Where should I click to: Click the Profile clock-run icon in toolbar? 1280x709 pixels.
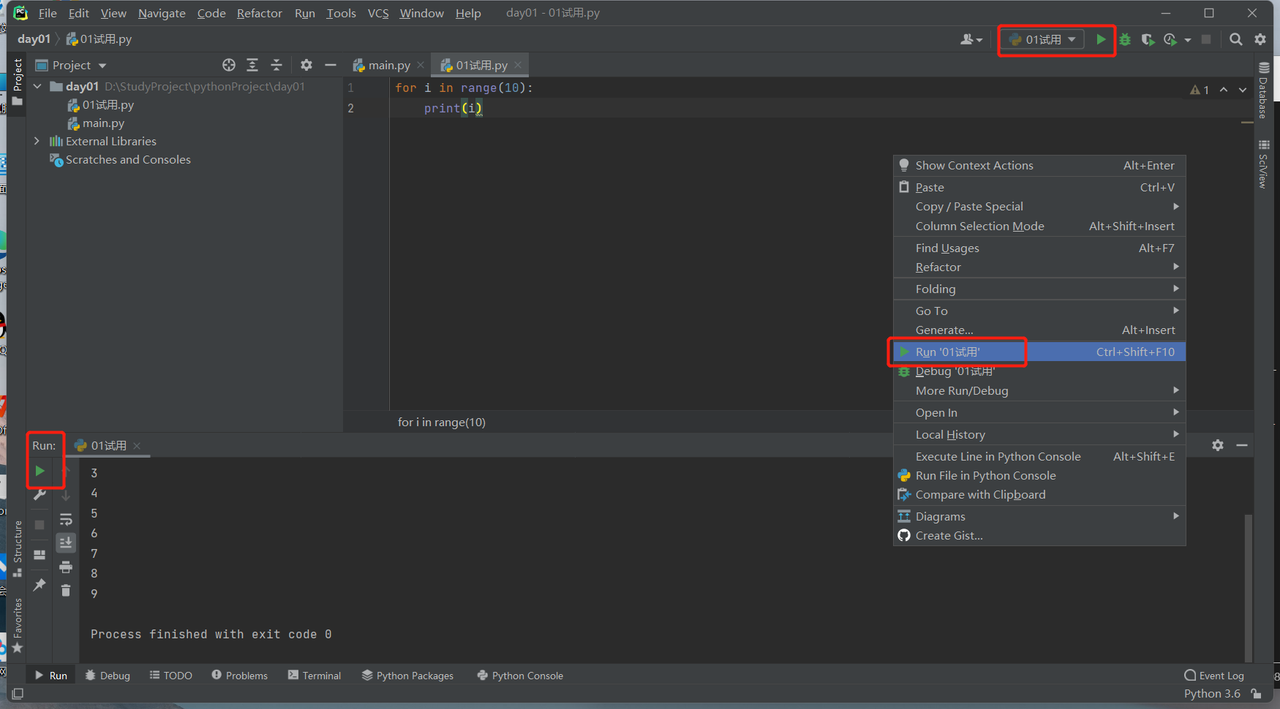click(1170, 39)
